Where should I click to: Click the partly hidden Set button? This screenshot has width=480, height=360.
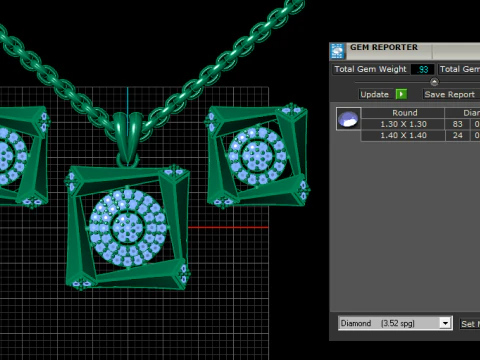[469, 324]
